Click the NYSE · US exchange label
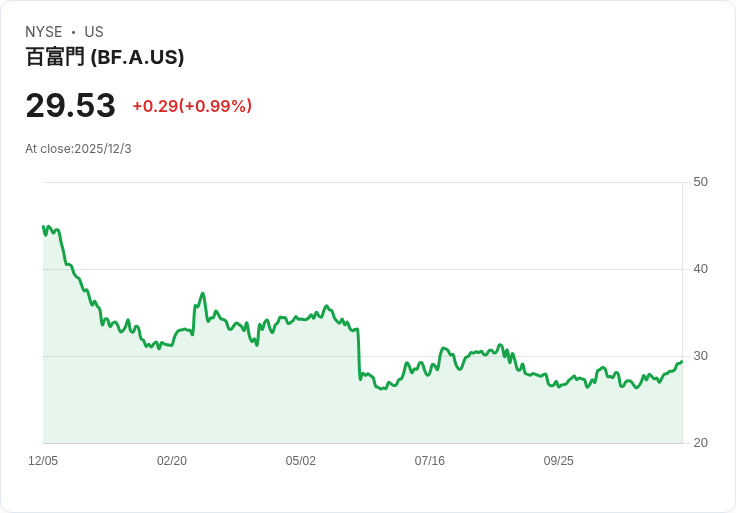The image size is (736, 513). pyautogui.click(x=64, y=32)
